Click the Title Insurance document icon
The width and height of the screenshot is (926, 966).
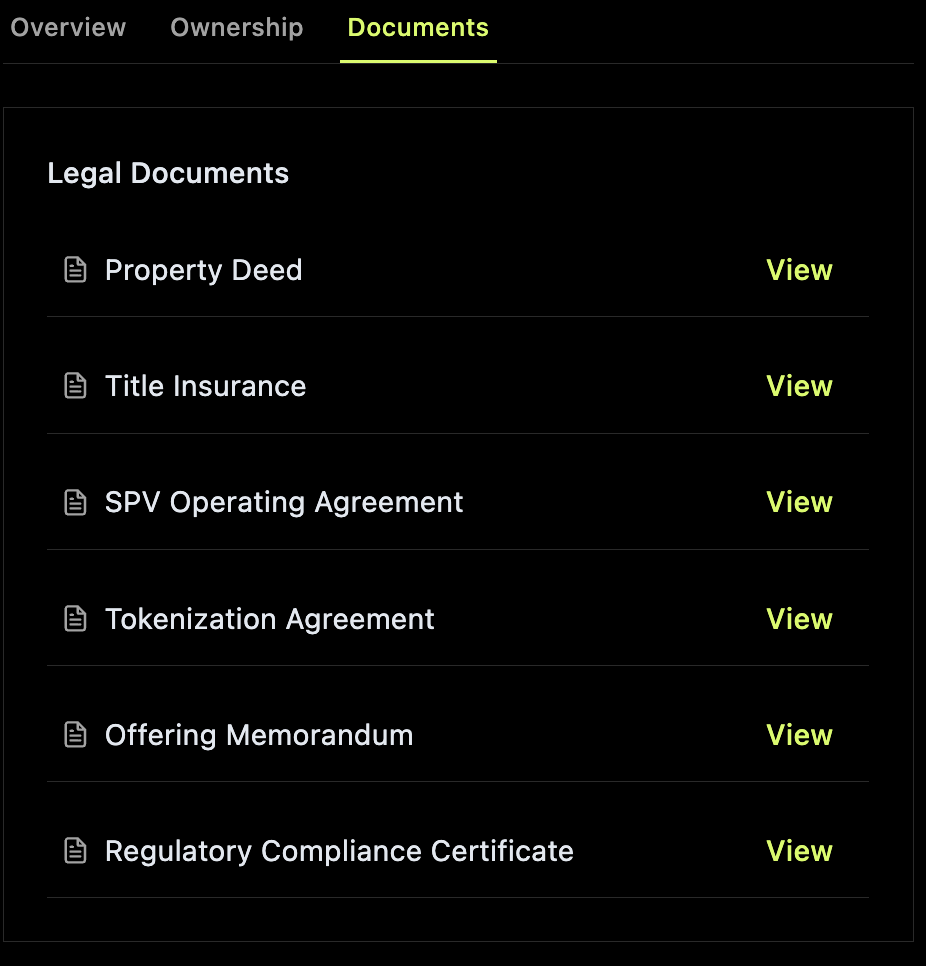click(x=75, y=386)
